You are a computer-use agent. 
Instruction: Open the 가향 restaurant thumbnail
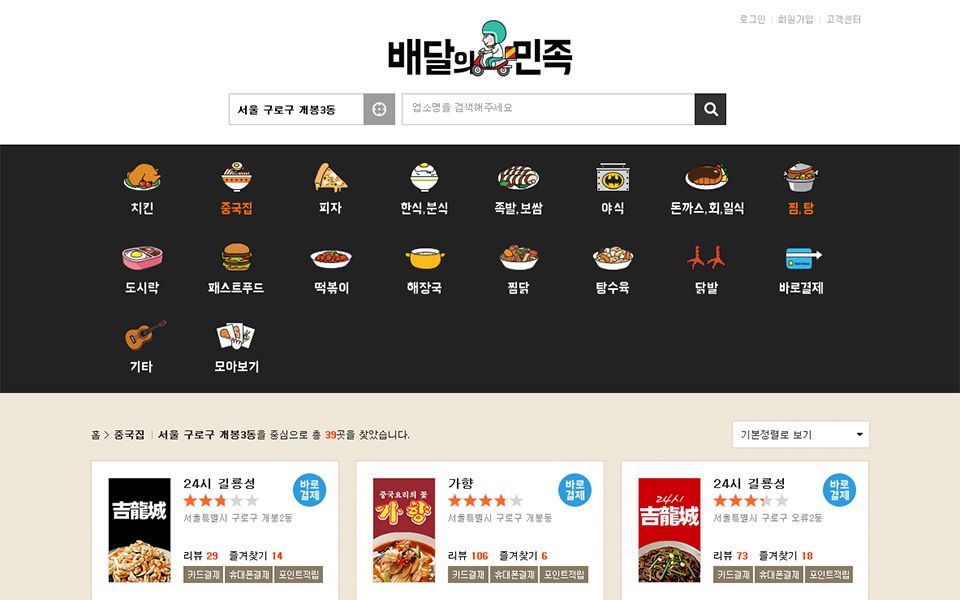[404, 530]
